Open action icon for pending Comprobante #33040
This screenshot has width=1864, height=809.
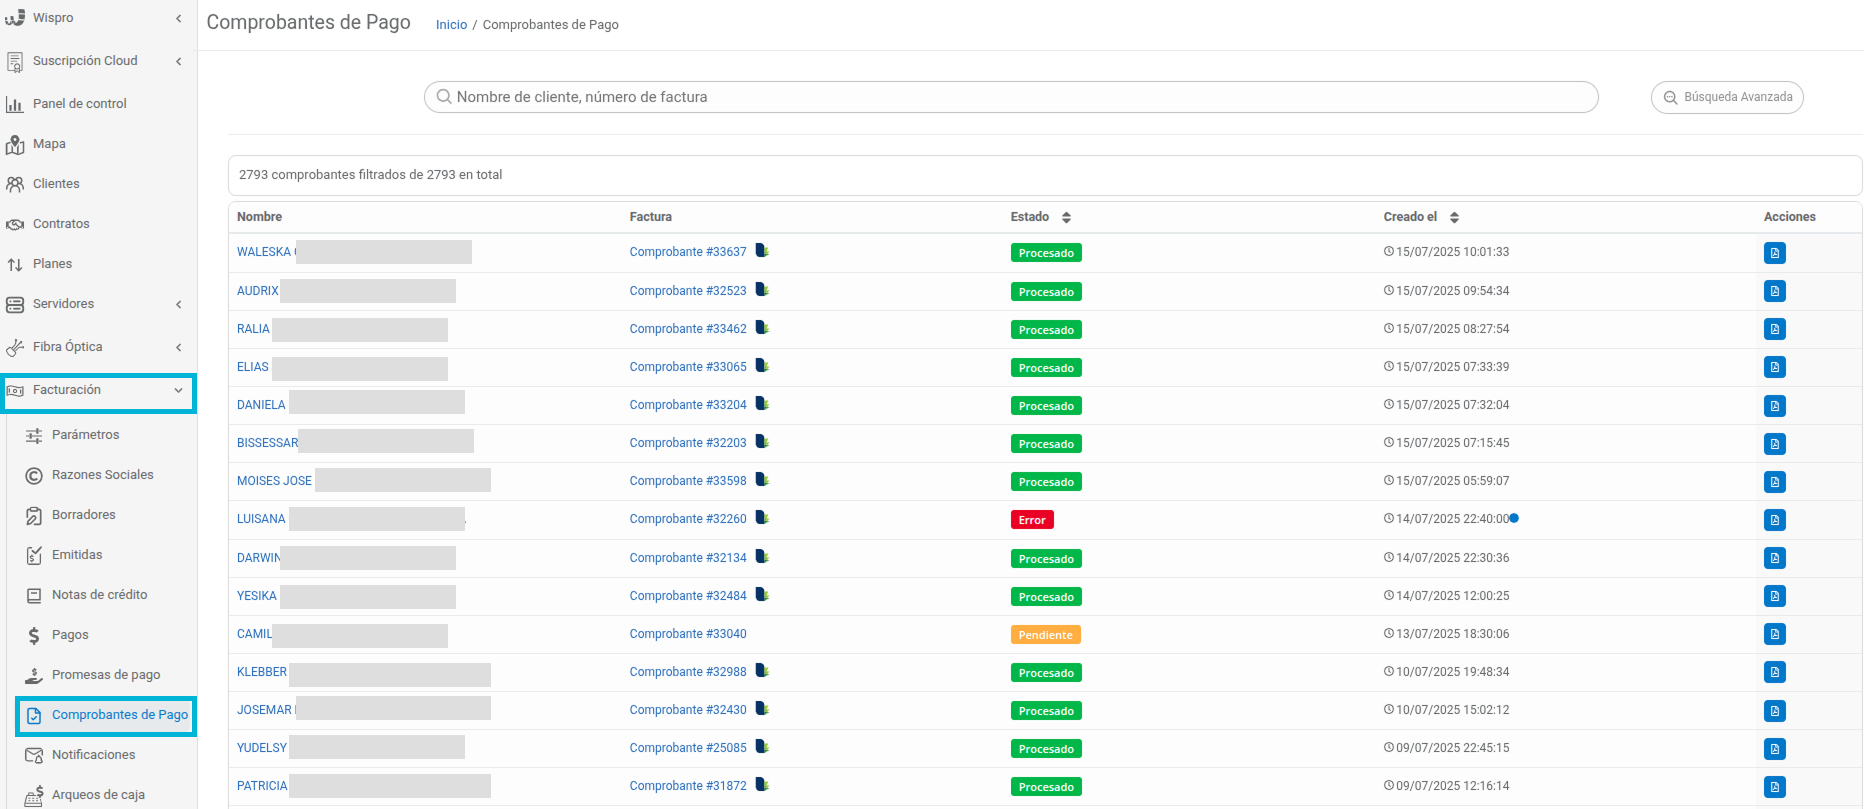point(1774,634)
